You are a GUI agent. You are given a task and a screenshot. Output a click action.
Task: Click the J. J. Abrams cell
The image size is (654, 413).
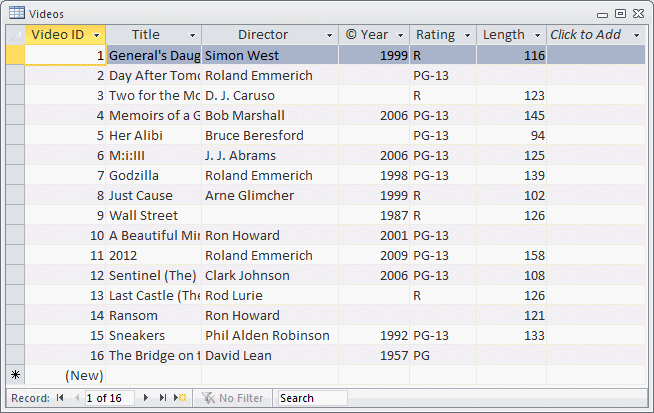tap(270, 155)
